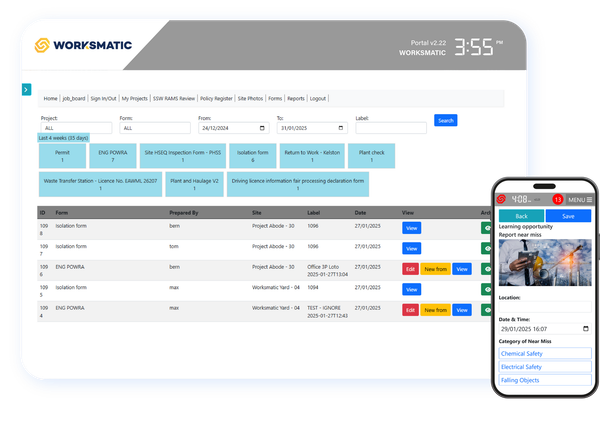
Task: Click the blue Search button
Action: click(x=445, y=120)
